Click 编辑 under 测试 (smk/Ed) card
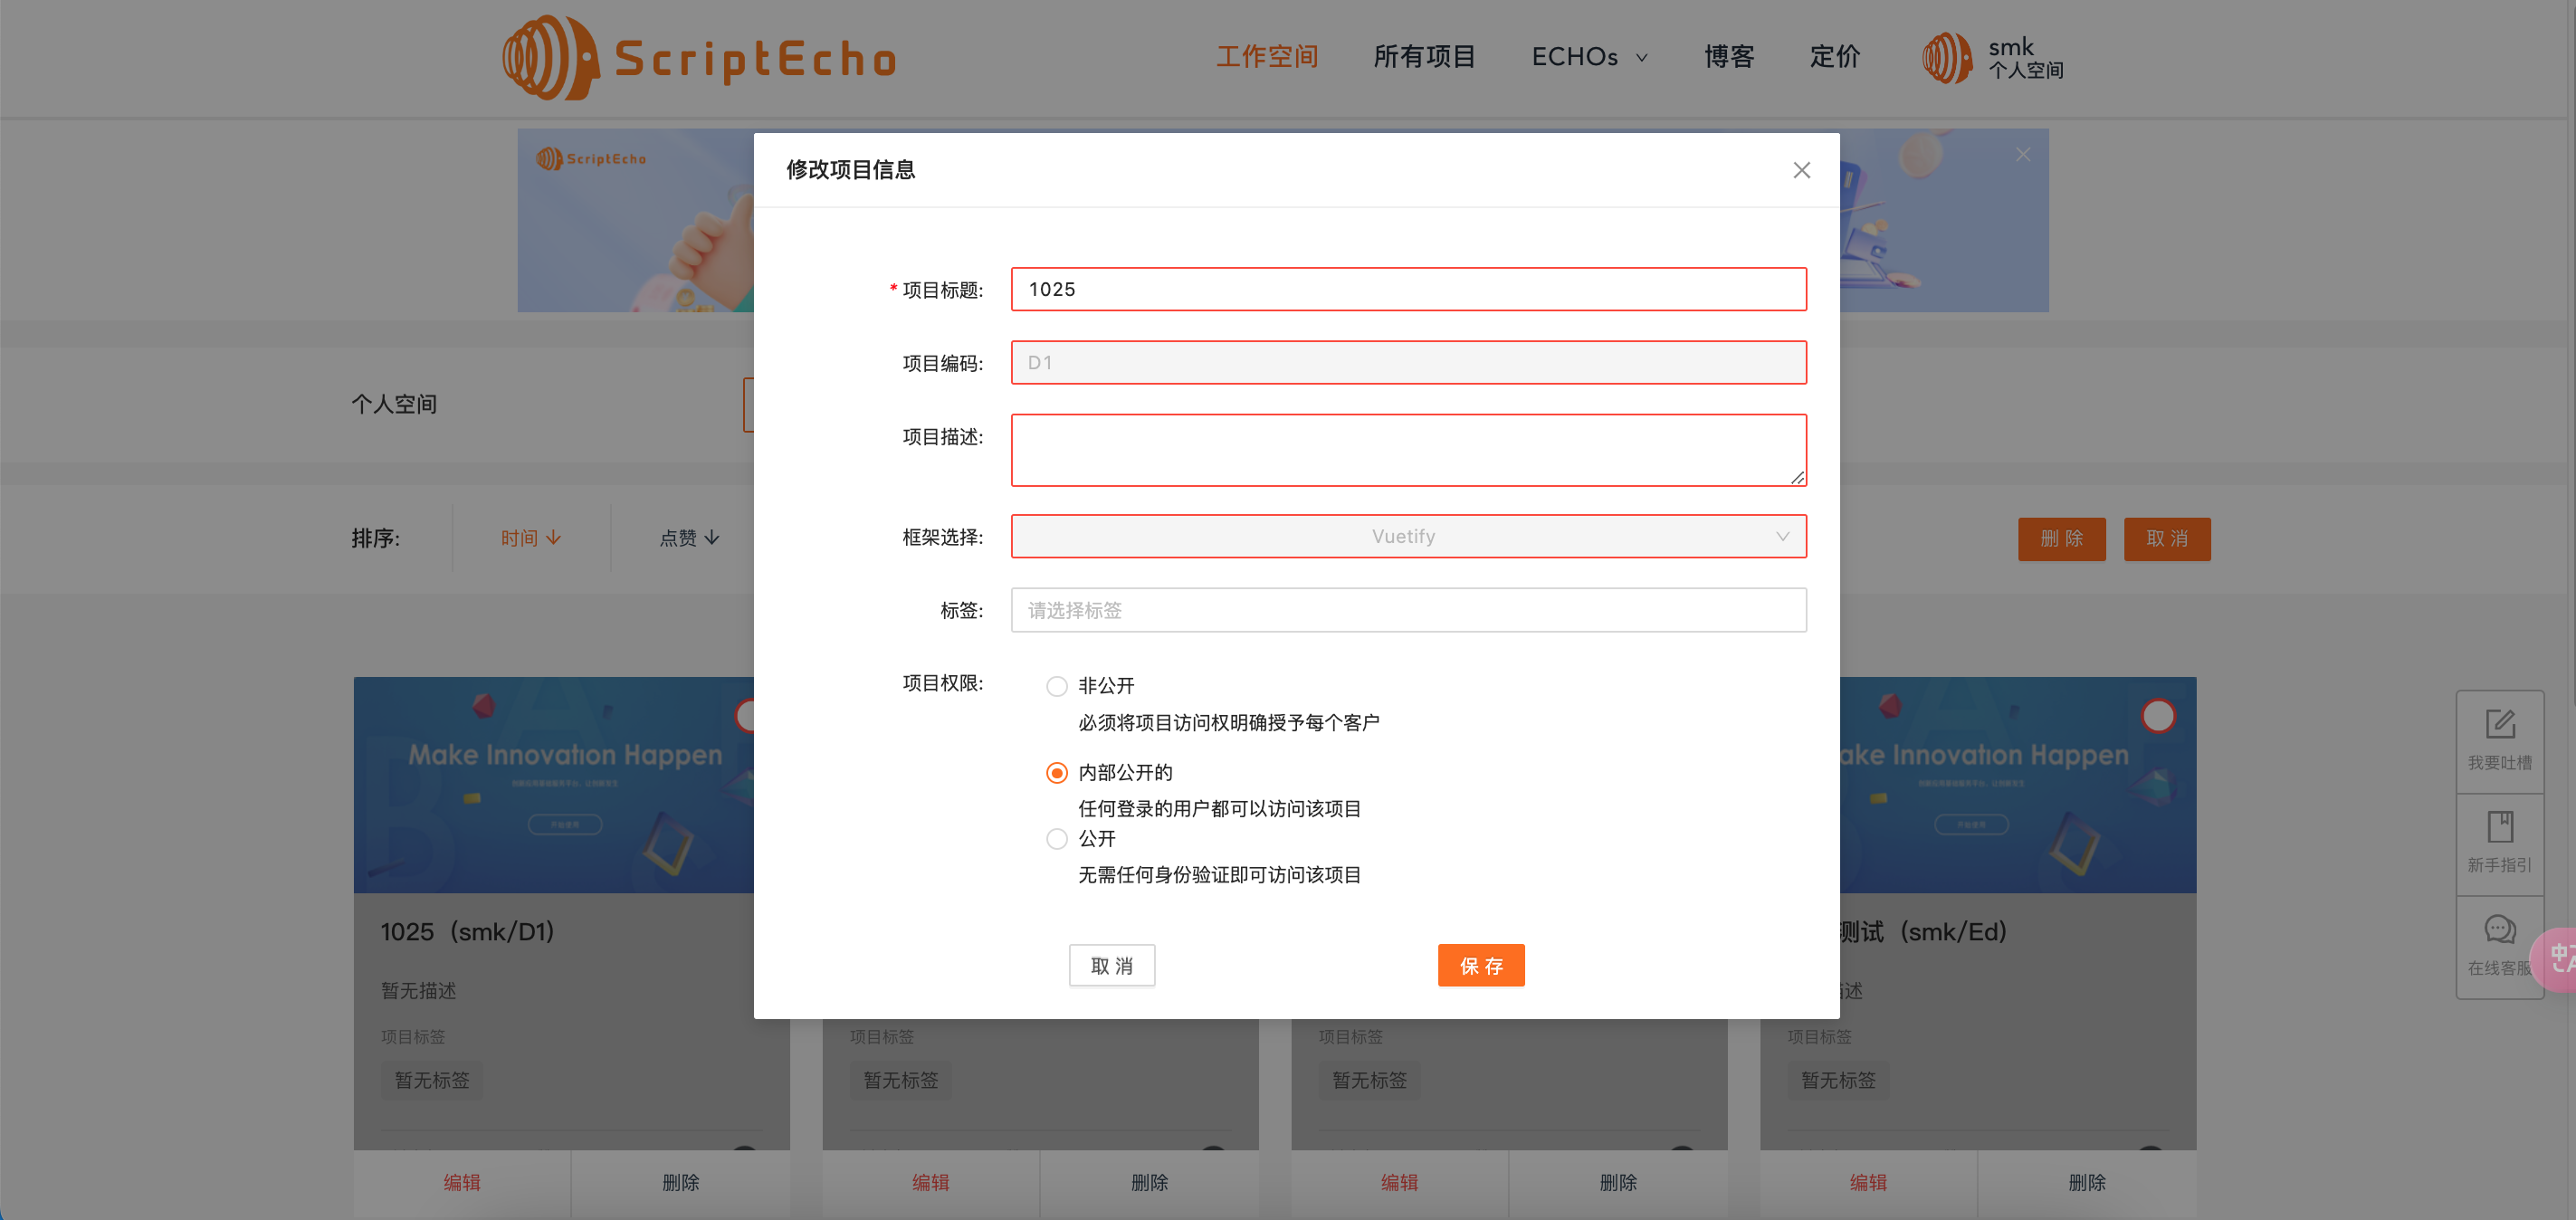 click(x=1867, y=1183)
